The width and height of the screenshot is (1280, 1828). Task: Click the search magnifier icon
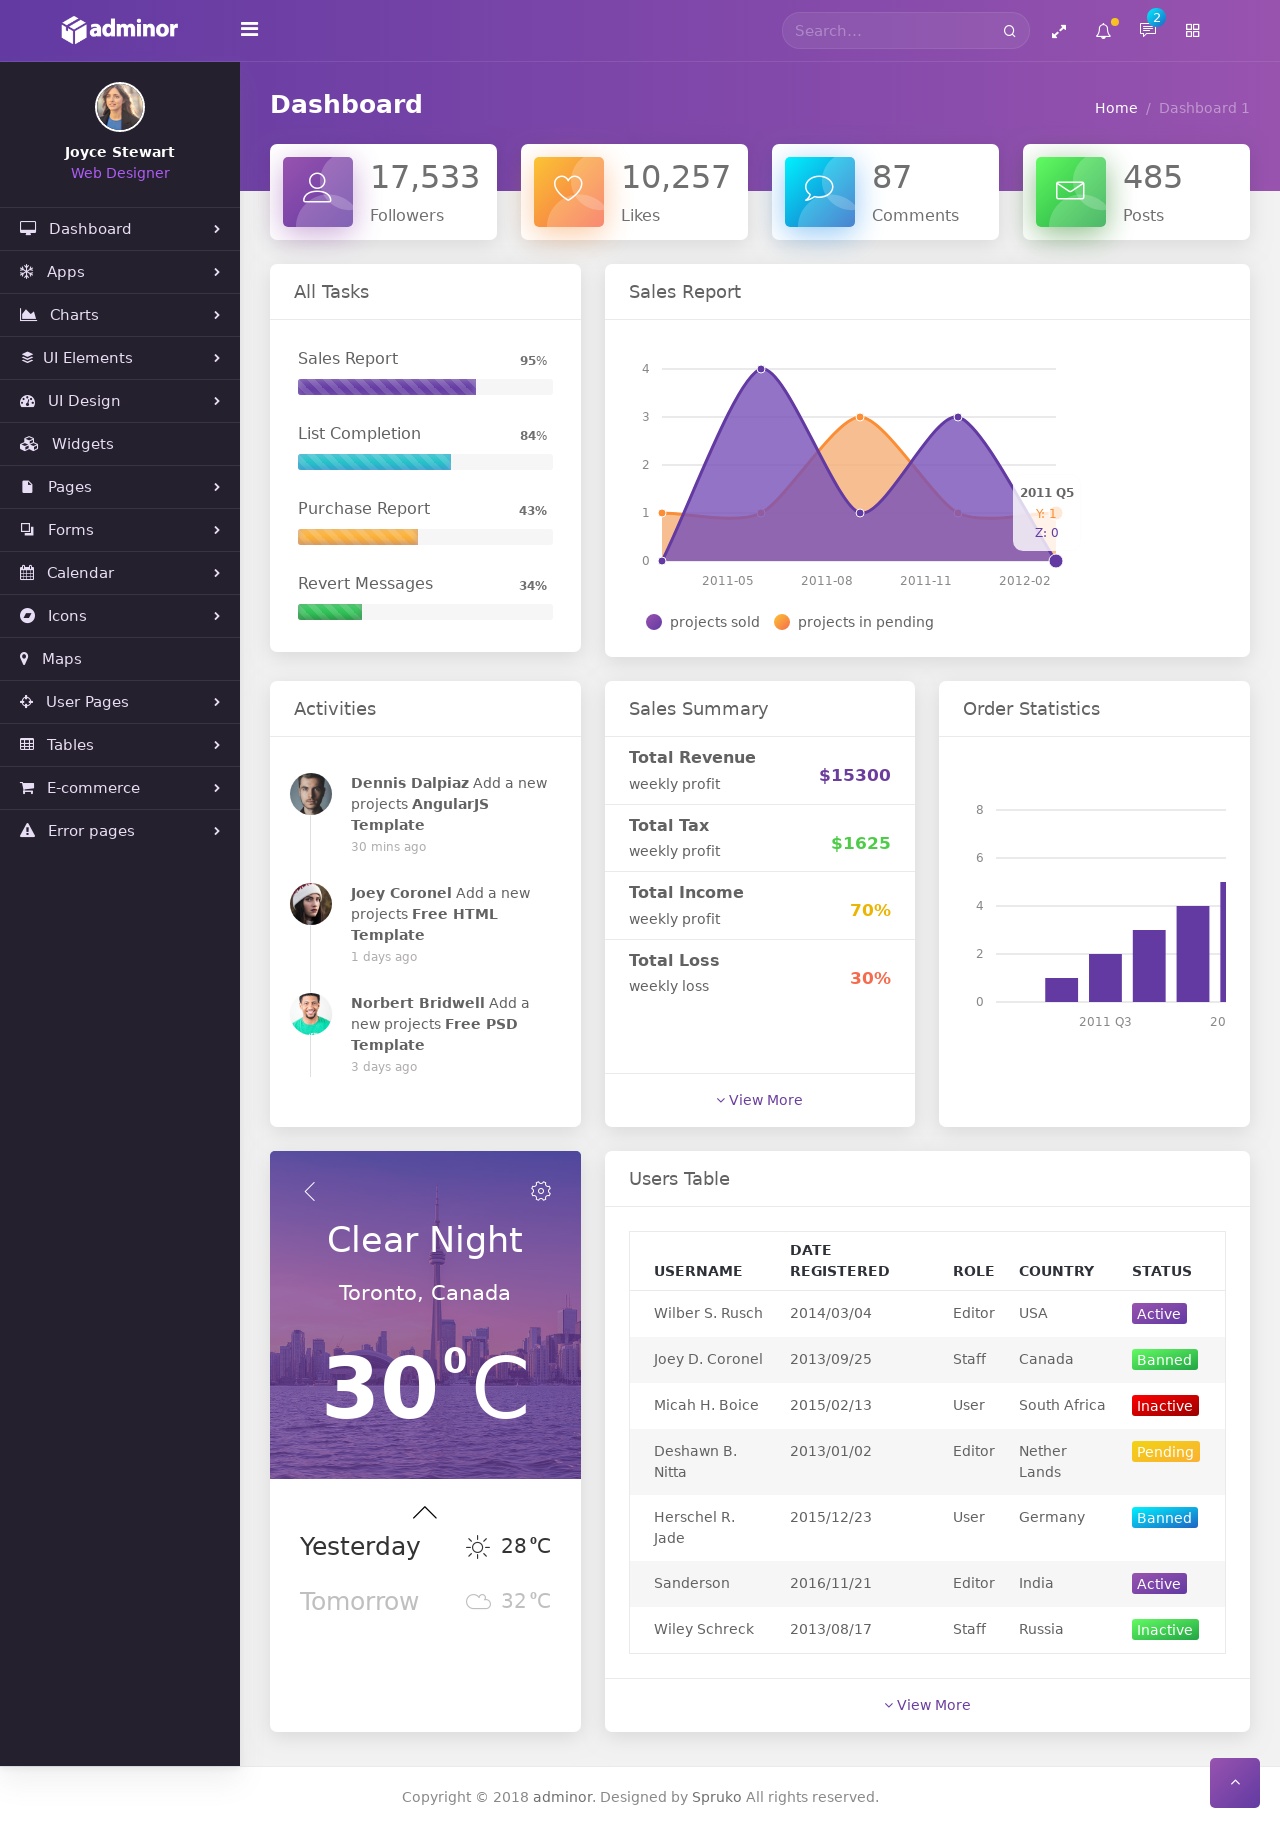click(x=1009, y=31)
